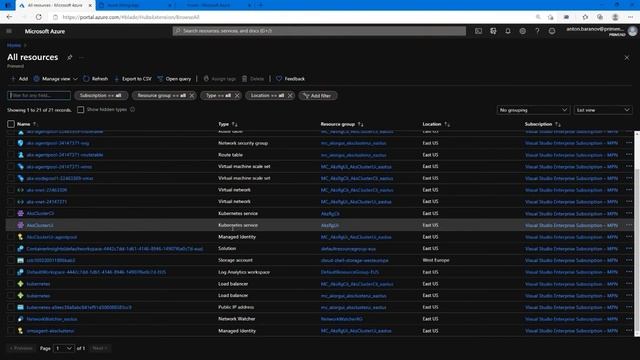Check the Storage account row checkbox
640x360 pixels.
(11, 260)
